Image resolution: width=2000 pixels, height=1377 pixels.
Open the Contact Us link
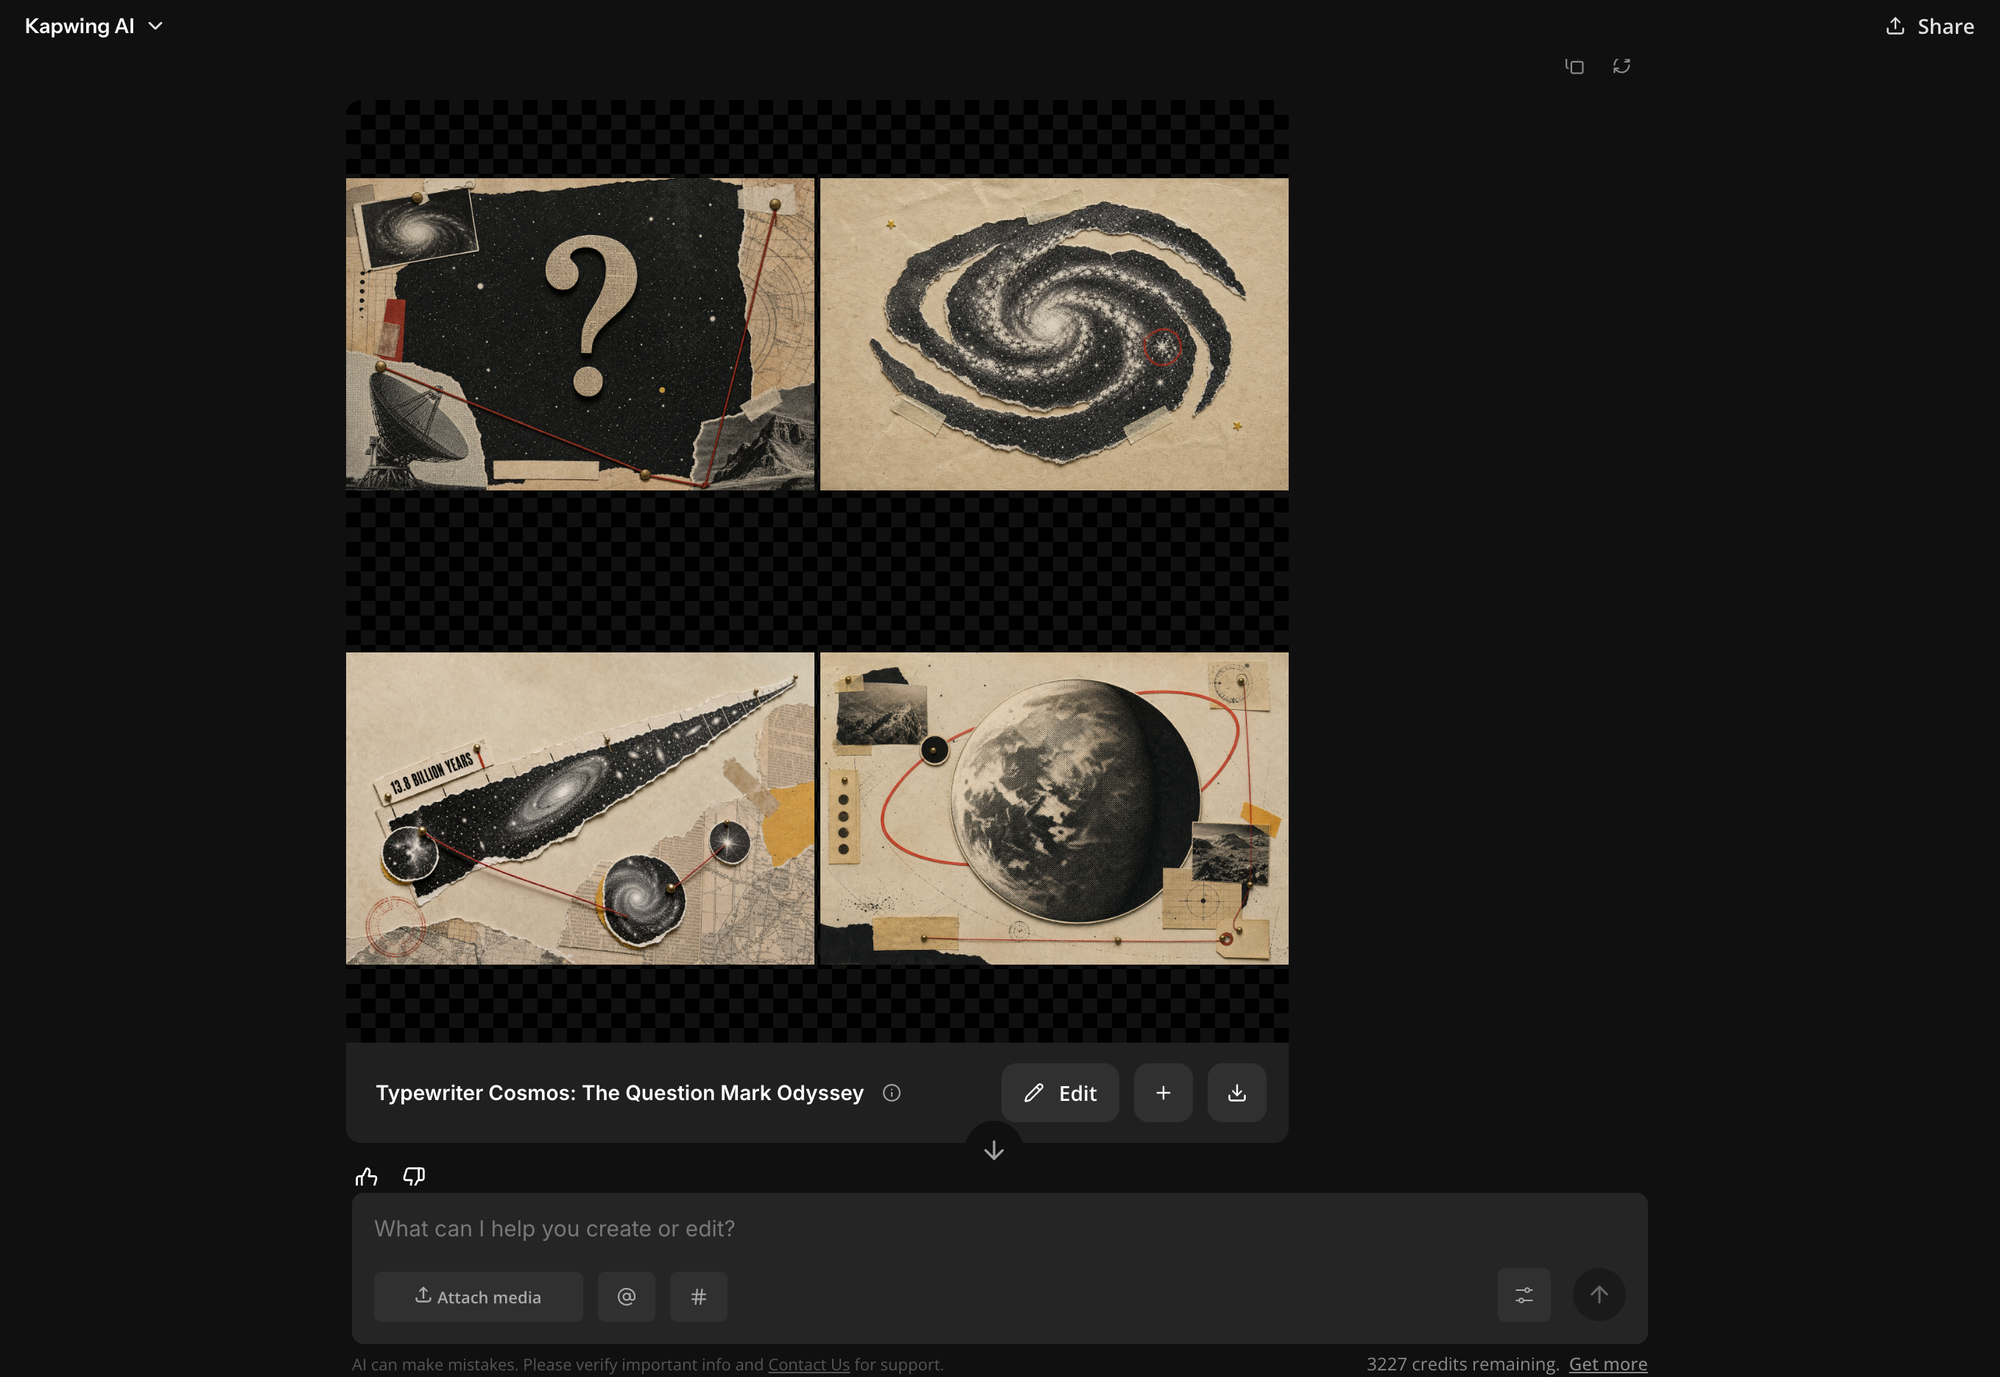coord(809,1364)
